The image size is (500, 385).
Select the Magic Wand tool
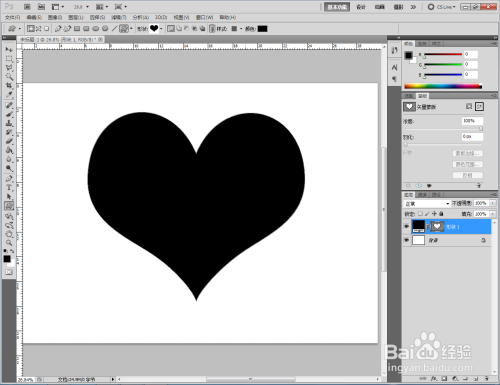click(x=9, y=77)
